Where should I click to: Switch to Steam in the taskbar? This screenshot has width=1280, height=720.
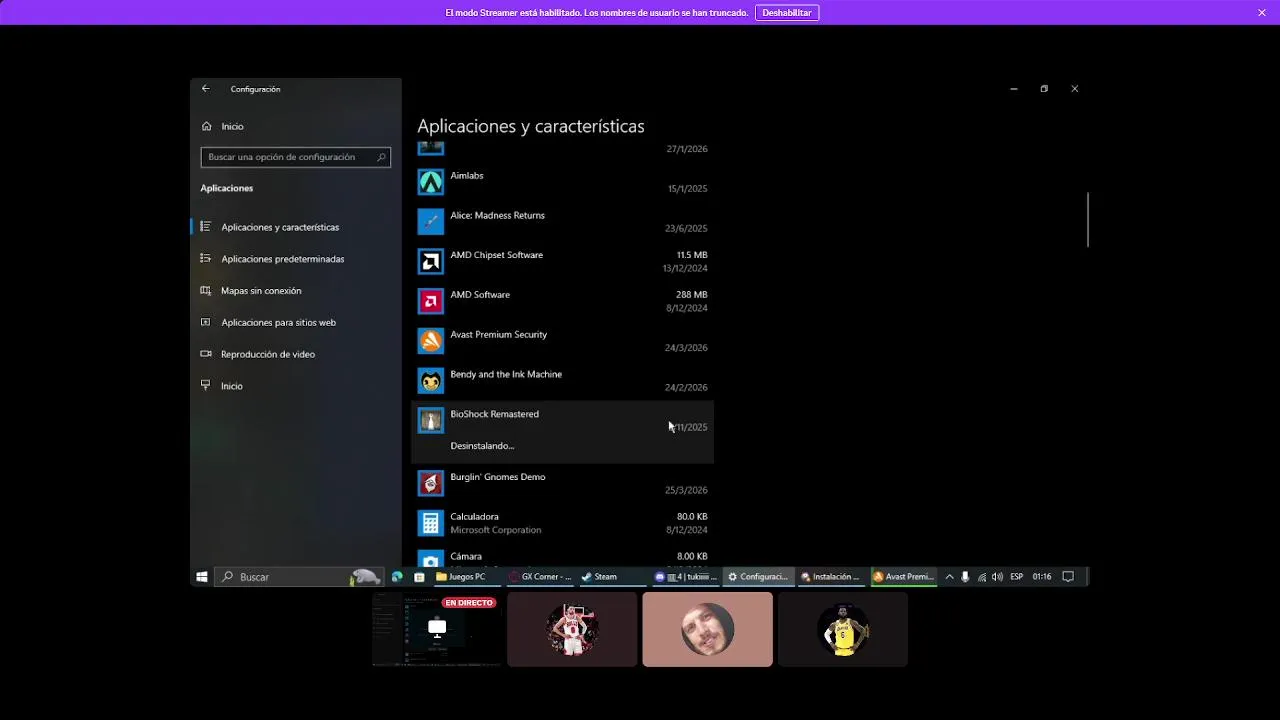[x=613, y=577]
